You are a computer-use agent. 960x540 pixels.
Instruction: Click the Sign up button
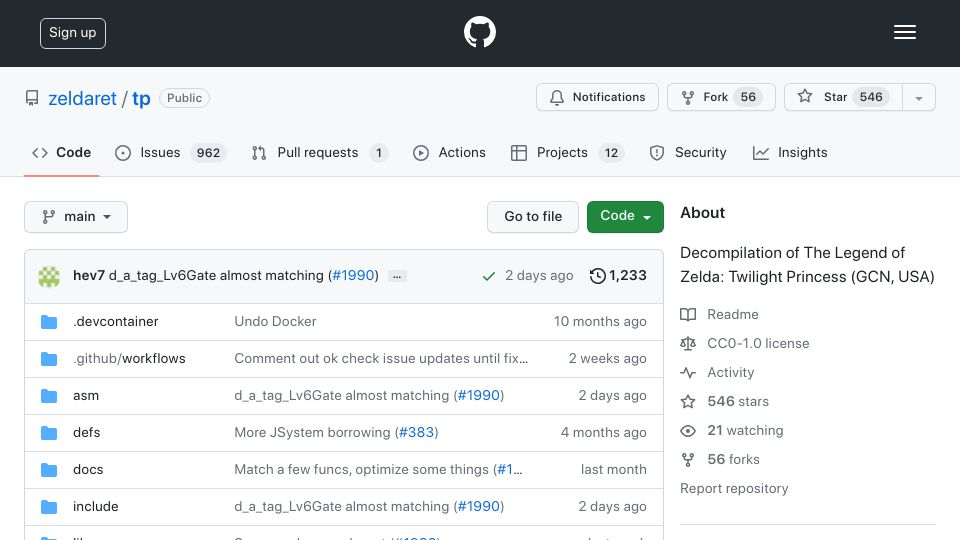pos(73,33)
